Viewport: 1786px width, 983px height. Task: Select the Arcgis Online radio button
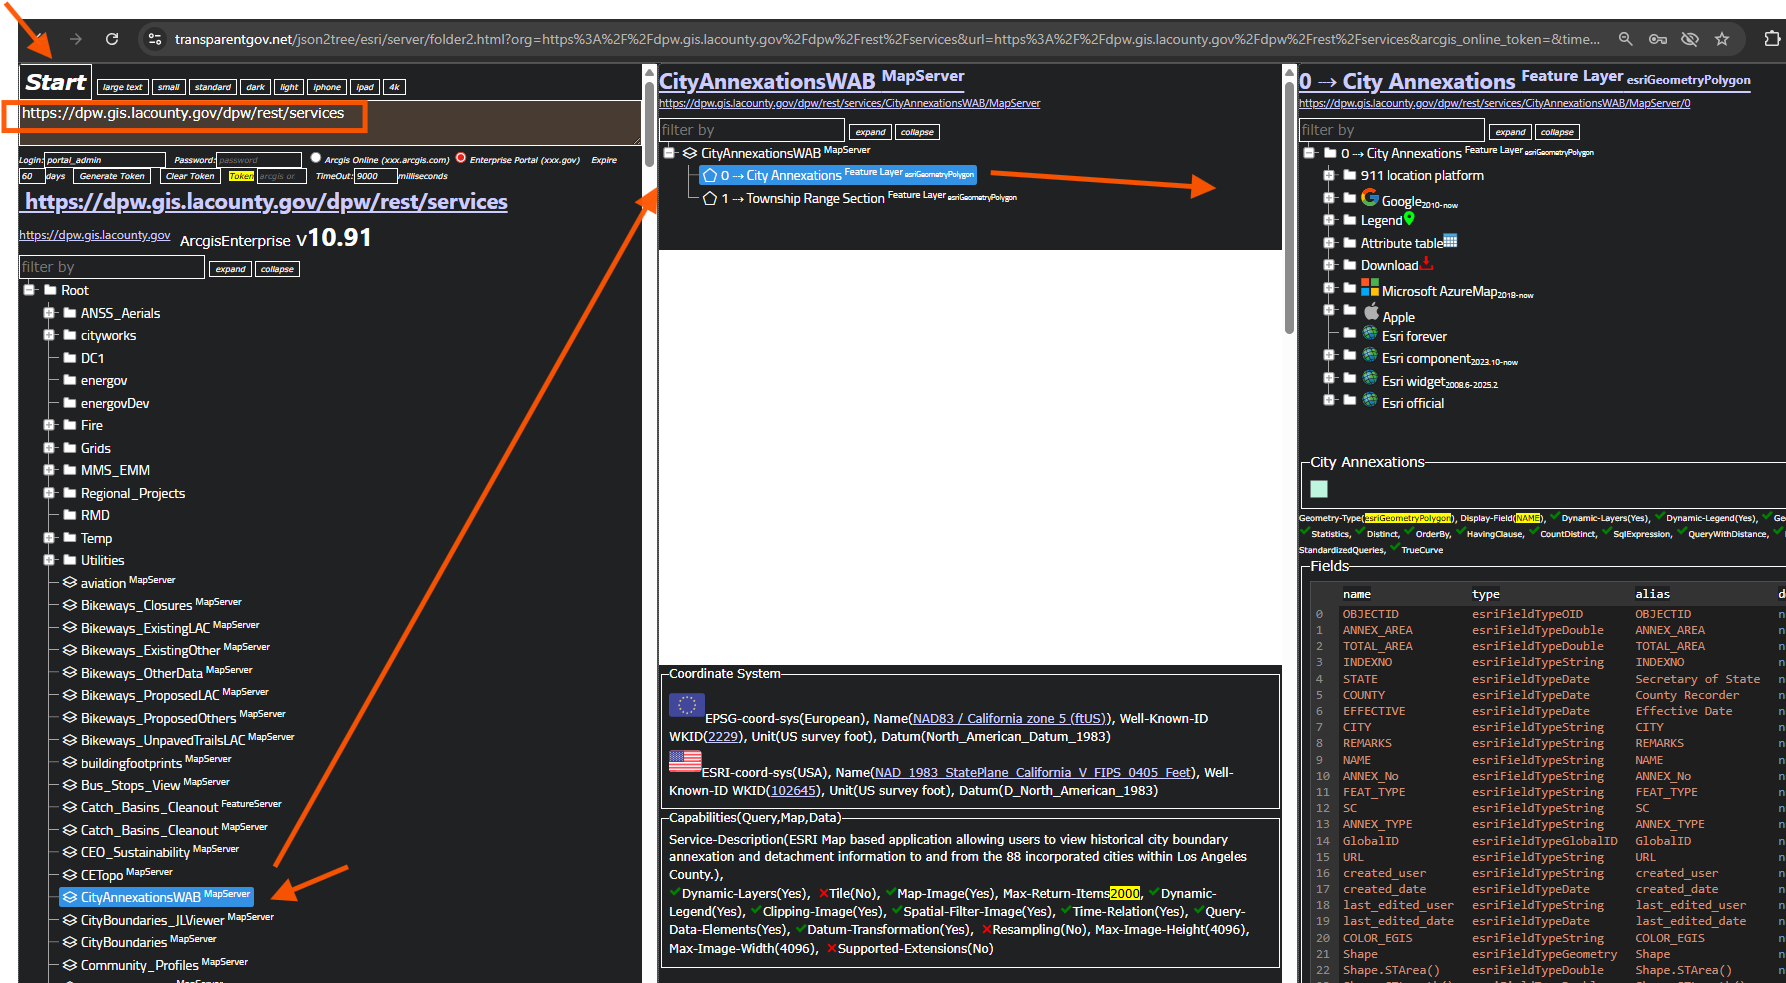[316, 158]
